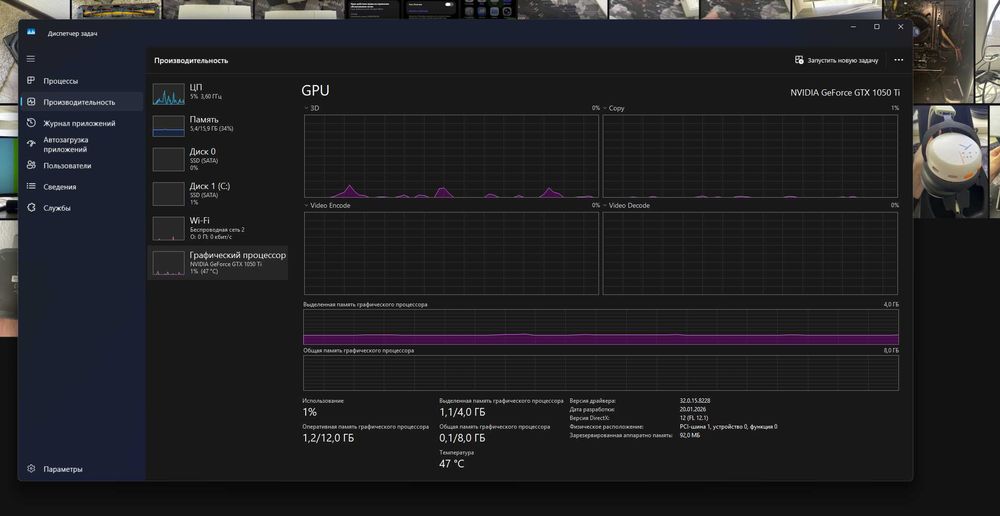Click the Video Encode graph area
Viewport: 1000px width, 516px height.
(x=452, y=253)
